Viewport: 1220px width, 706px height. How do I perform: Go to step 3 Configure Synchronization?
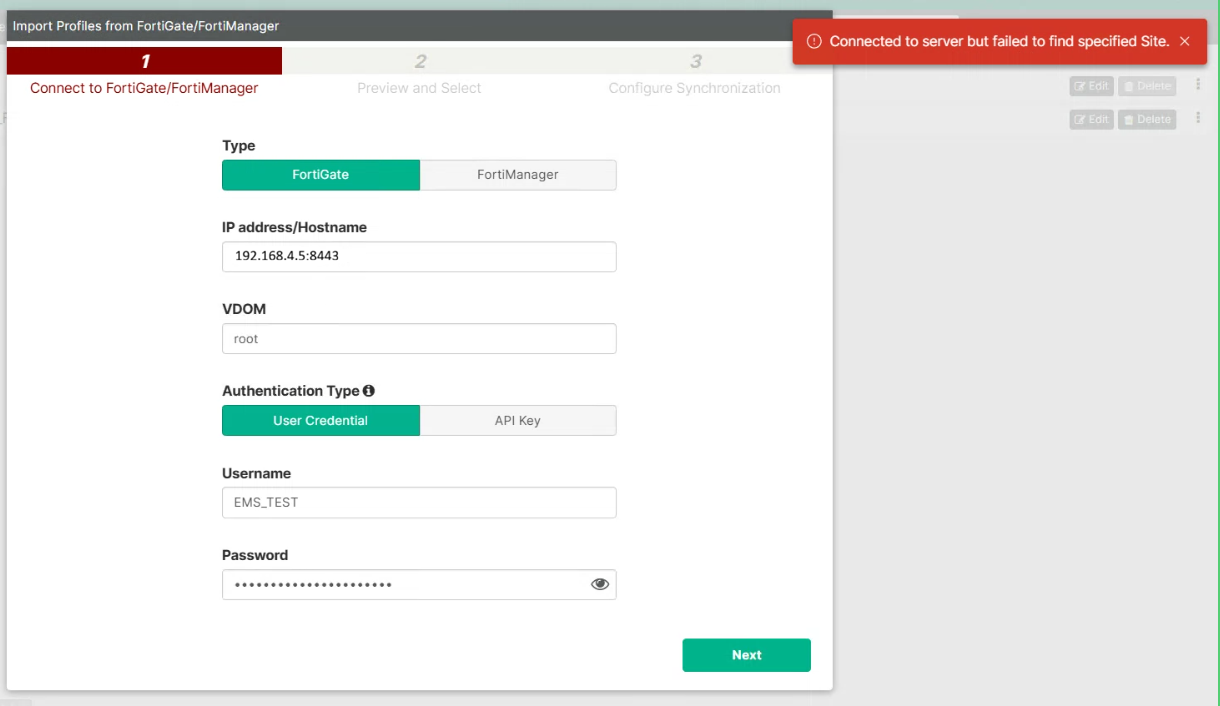[695, 74]
